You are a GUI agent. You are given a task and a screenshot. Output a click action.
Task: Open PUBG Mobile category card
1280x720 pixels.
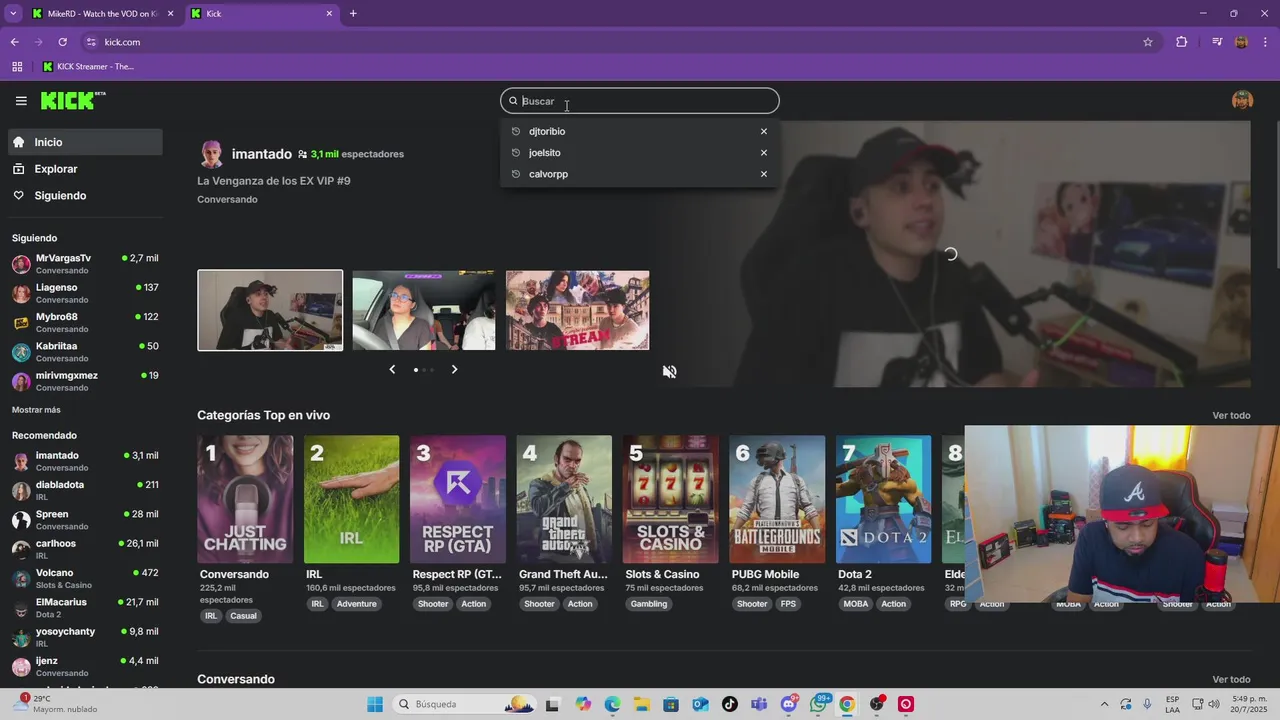click(x=777, y=499)
